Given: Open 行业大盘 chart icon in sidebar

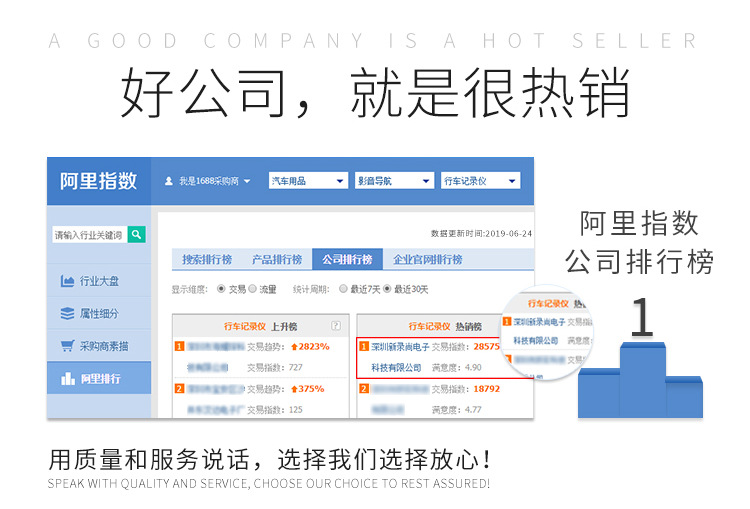Looking at the screenshot, I should tap(68, 281).
